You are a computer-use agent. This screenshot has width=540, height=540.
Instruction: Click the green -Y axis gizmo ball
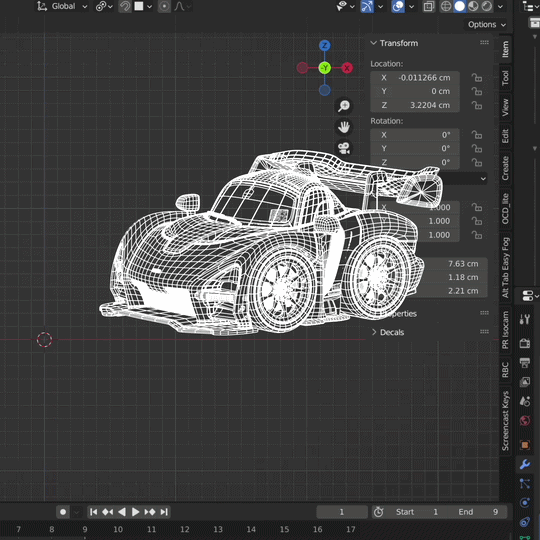point(325,68)
